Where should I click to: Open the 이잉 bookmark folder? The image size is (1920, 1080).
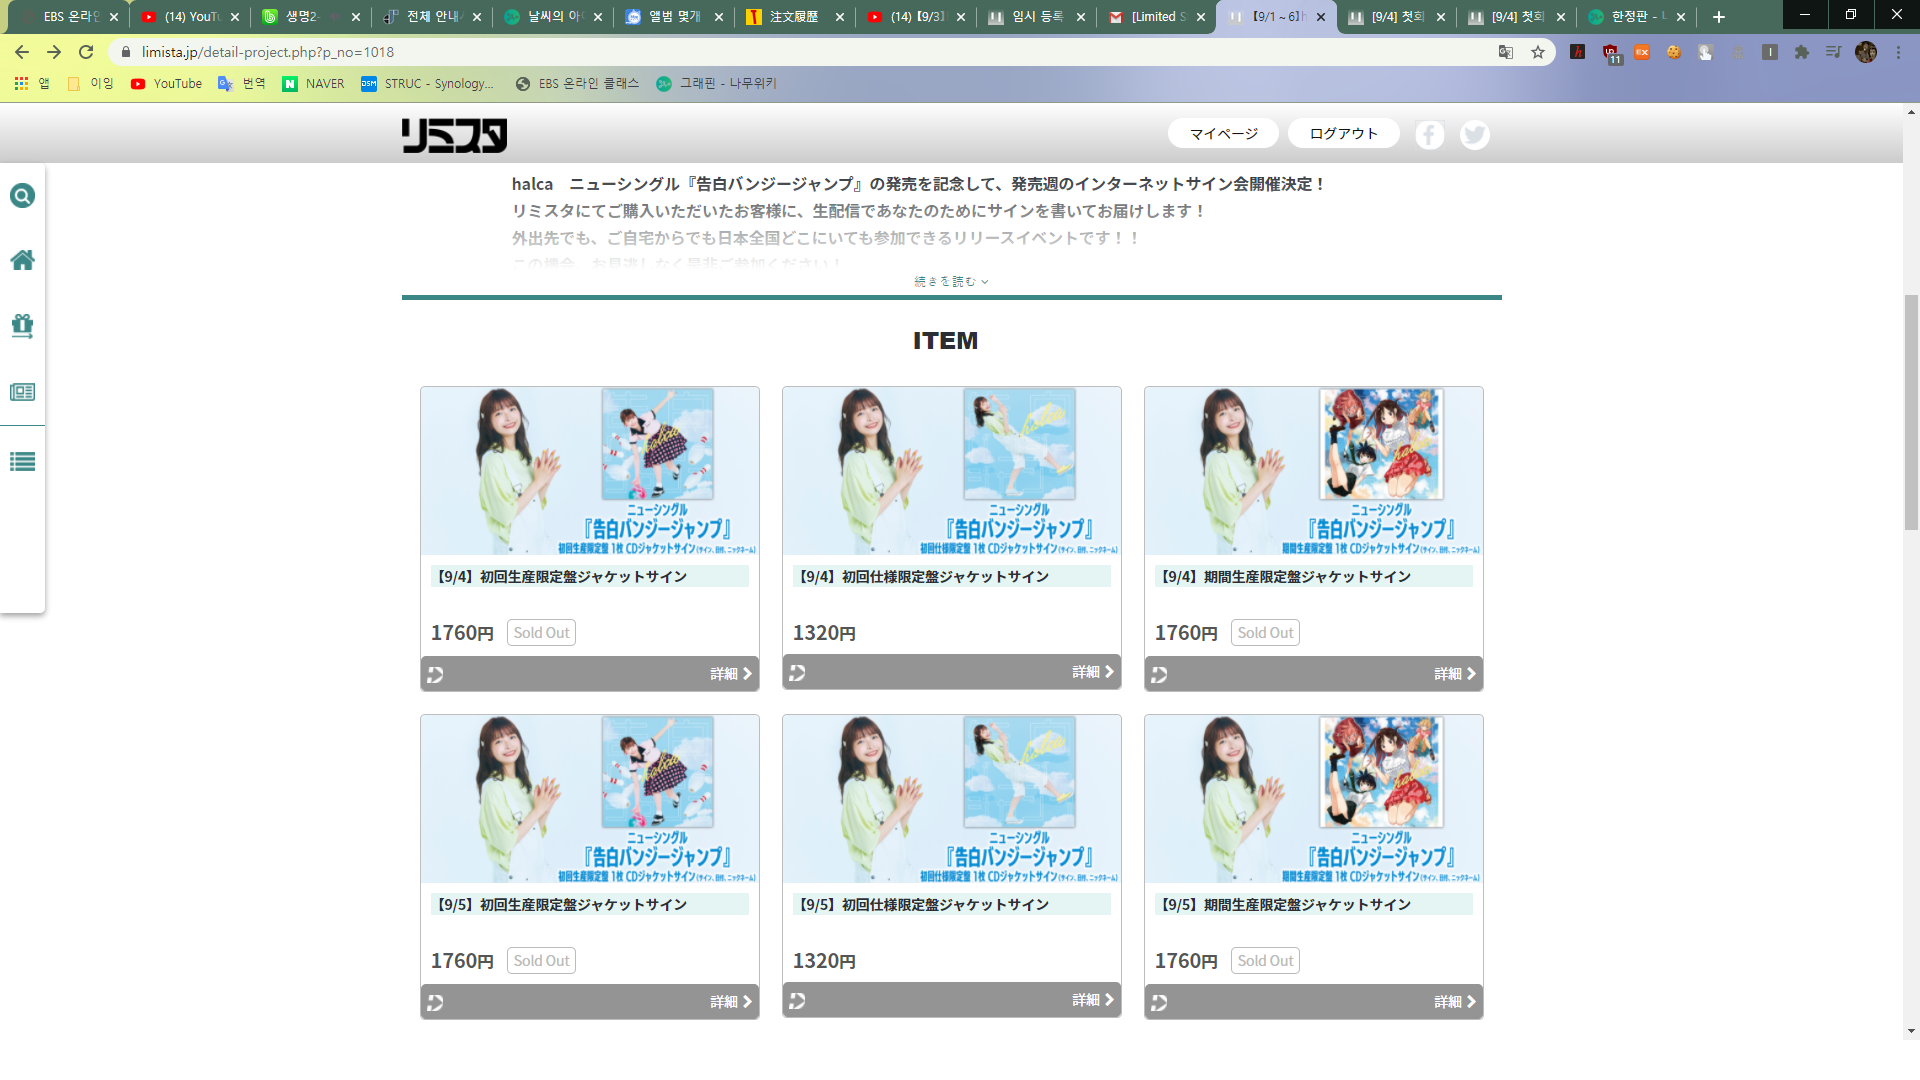(x=91, y=84)
